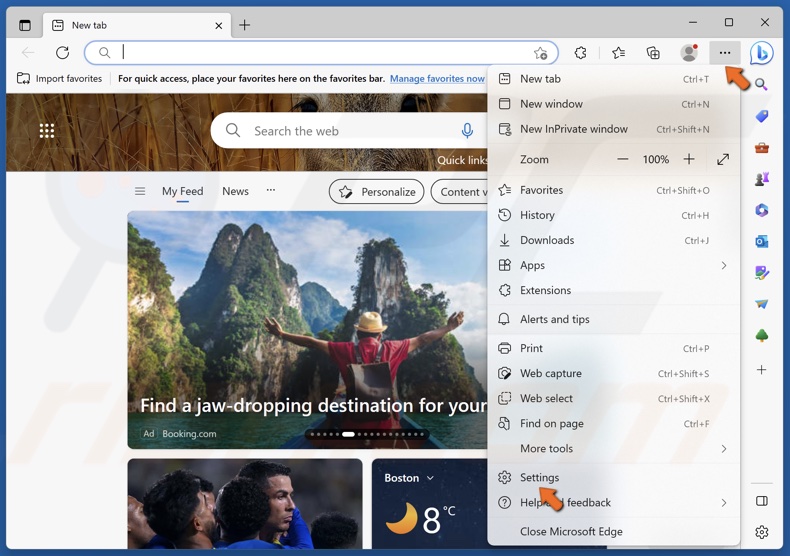The width and height of the screenshot is (790, 556).
Task: Open a new tab with plus button
Action: pyautogui.click(x=244, y=25)
